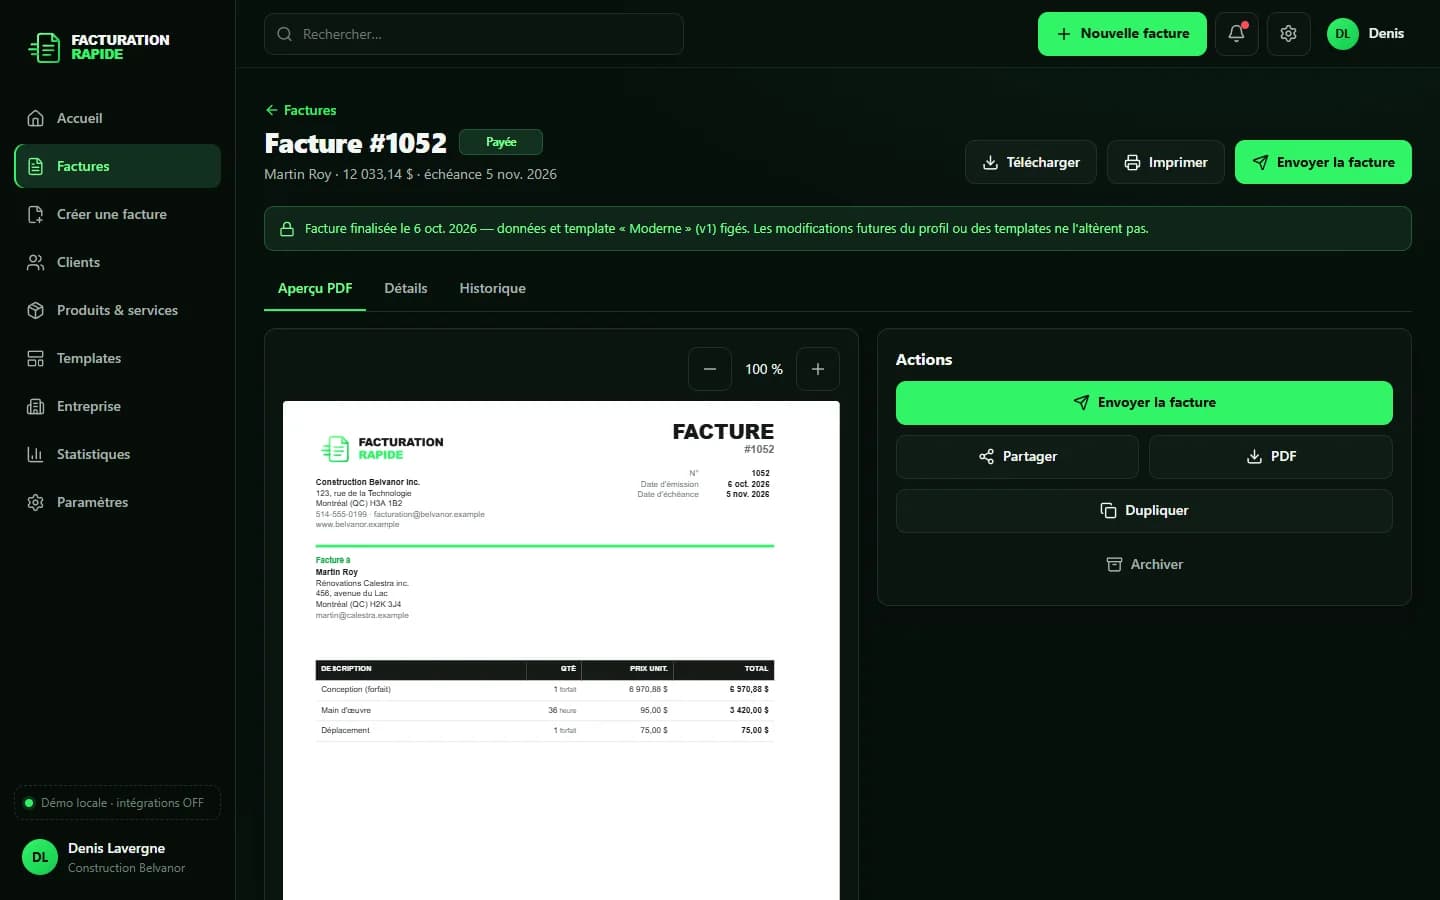1440x900 pixels.
Task: Navigate to Produits & services
Action: point(117,310)
